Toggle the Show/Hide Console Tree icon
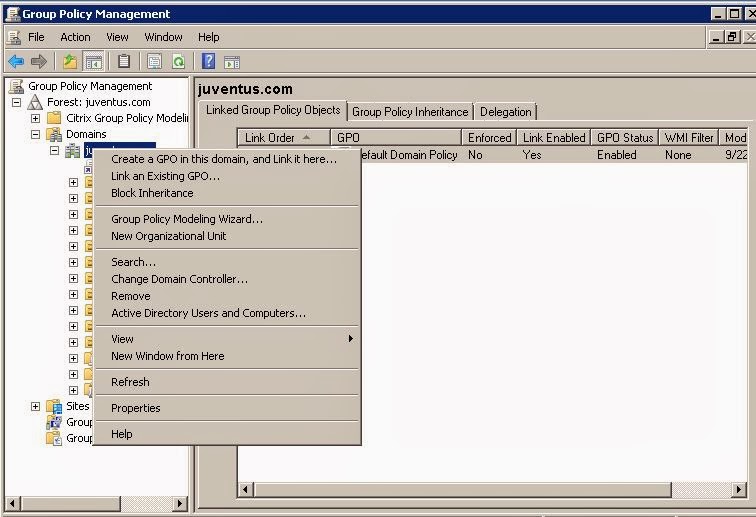 click(94, 62)
